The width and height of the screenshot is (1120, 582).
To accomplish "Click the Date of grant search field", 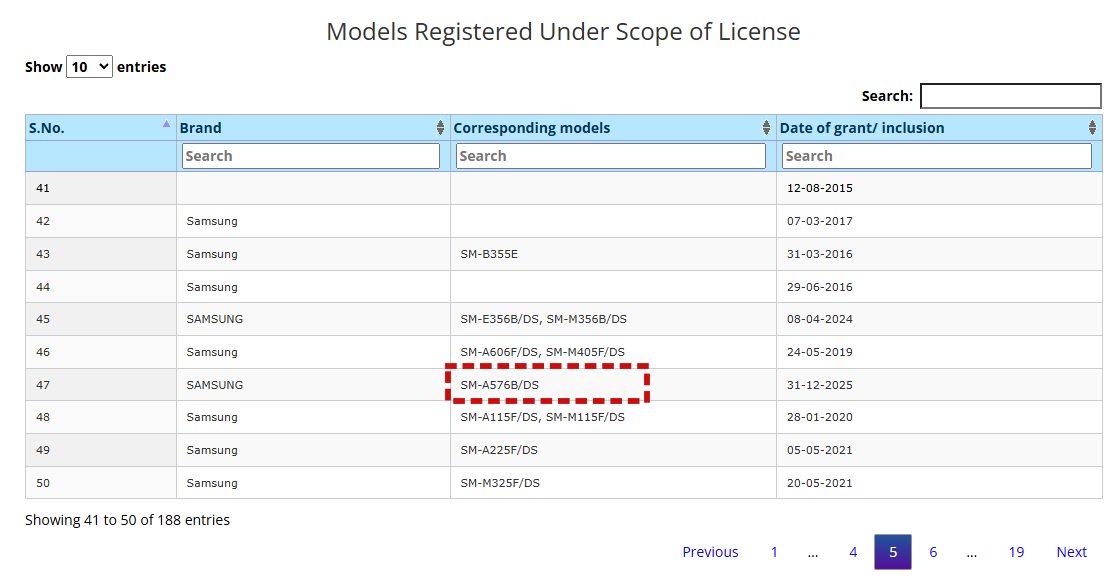I will point(937,156).
